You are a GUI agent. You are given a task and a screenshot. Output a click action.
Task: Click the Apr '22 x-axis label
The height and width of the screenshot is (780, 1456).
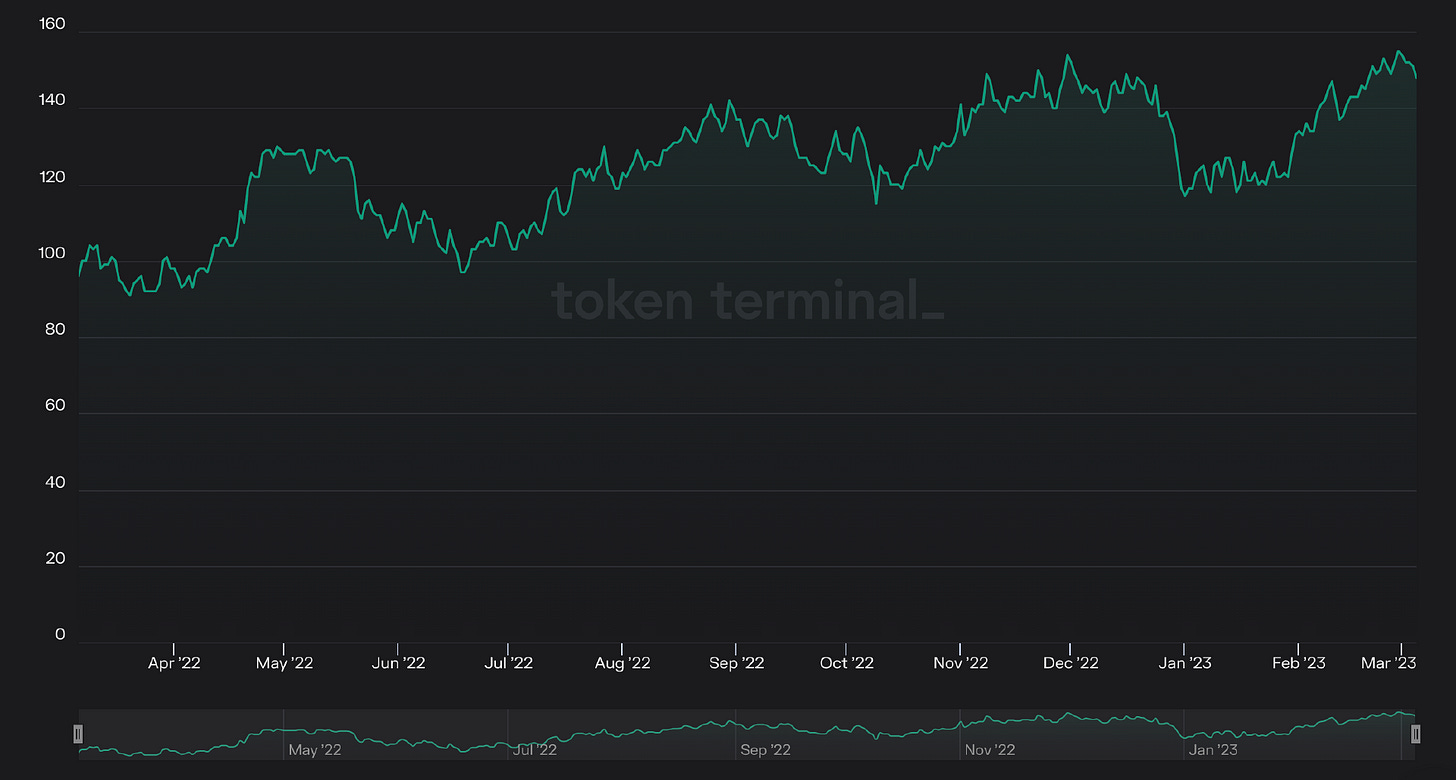[174, 663]
